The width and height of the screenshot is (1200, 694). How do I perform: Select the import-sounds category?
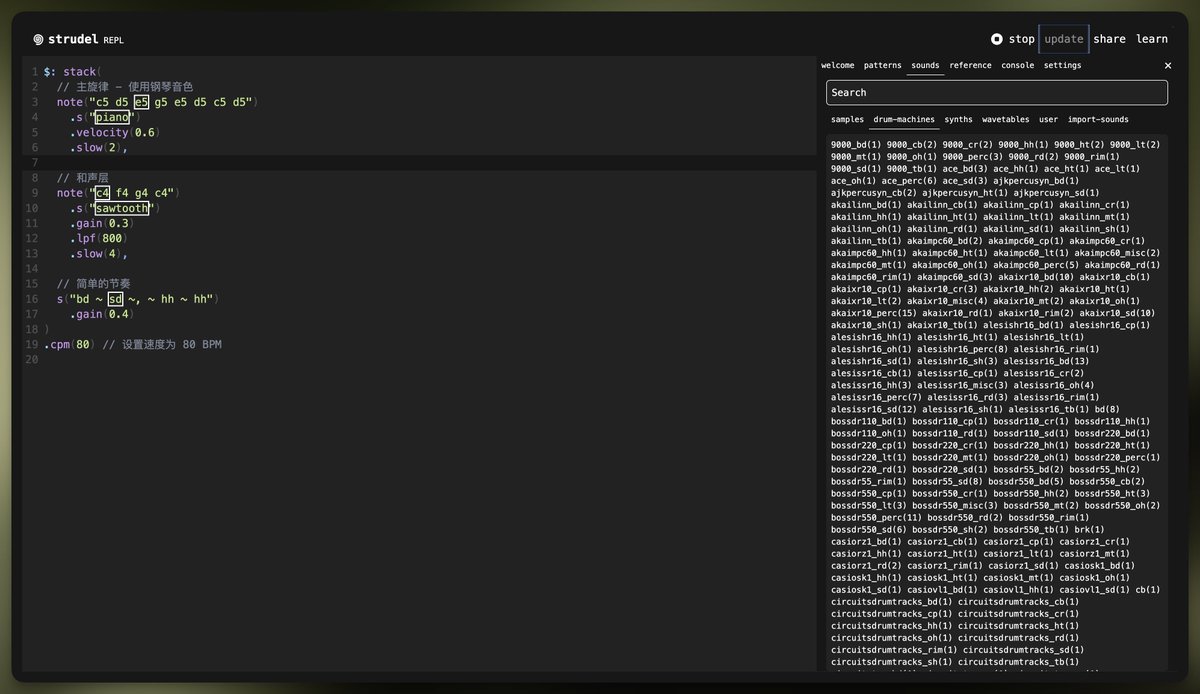(x=1098, y=119)
